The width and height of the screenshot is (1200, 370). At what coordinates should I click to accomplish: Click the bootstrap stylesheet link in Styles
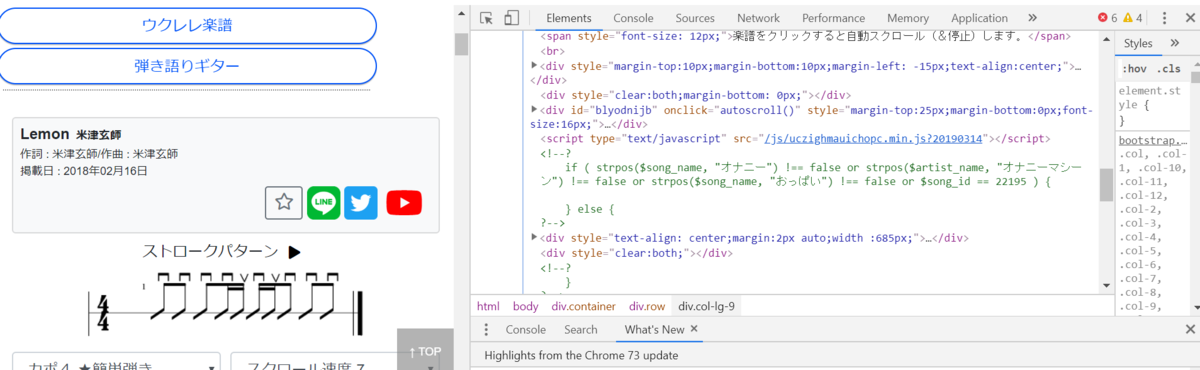(x=1150, y=141)
